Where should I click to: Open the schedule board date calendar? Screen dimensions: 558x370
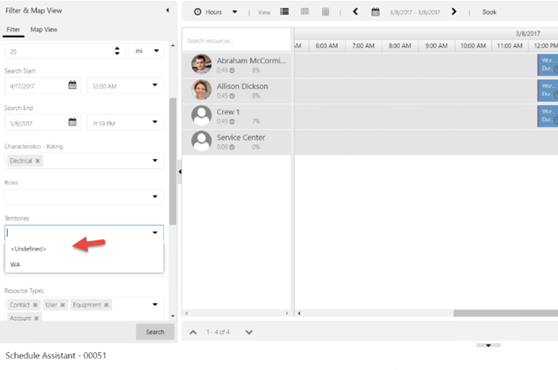[375, 12]
